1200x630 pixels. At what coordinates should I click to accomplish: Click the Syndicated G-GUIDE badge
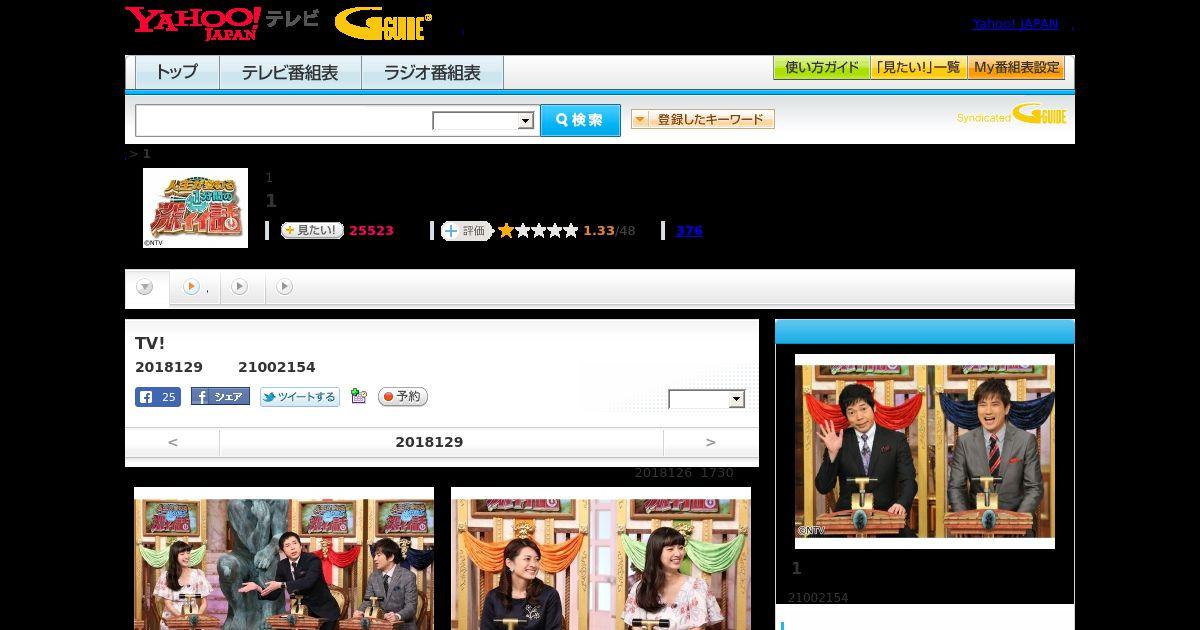[1011, 115]
